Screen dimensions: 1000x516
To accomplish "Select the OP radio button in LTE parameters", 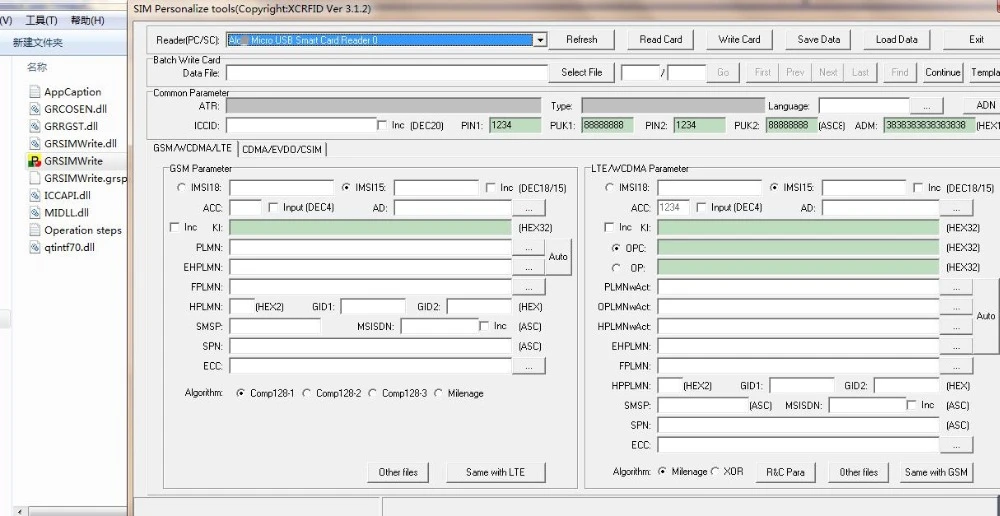I will click(x=616, y=268).
